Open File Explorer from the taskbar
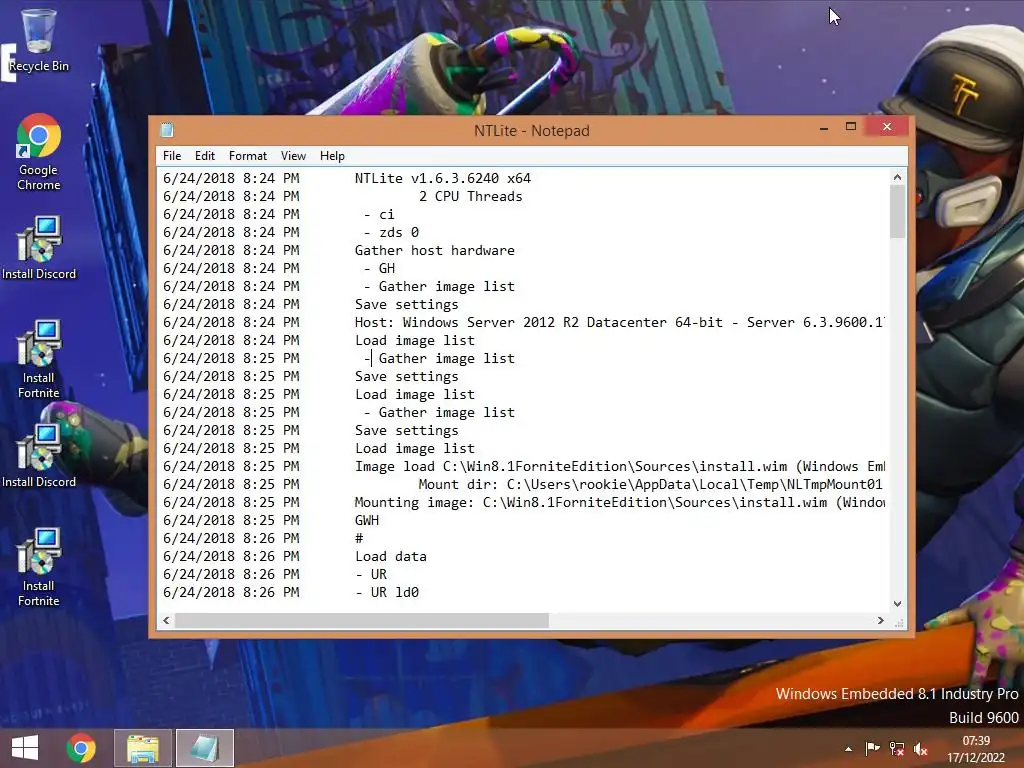Image resolution: width=1024 pixels, height=768 pixels. click(x=143, y=748)
